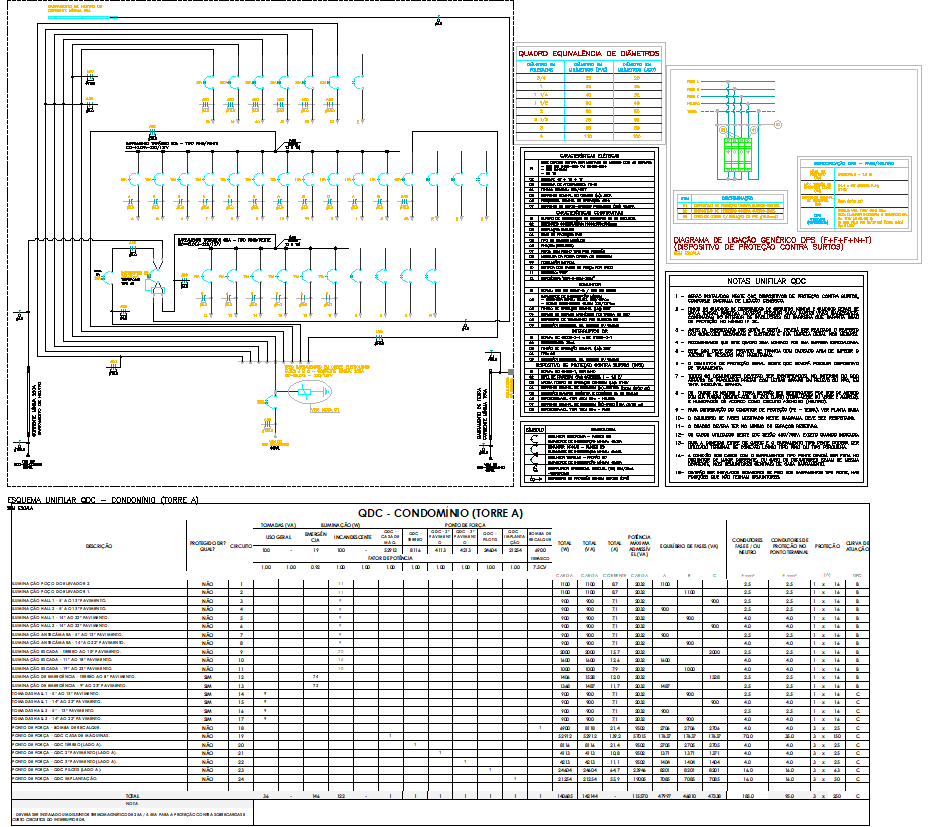
Task: Toggle the SIM cell for circuit 12 iluminação de emergência
Action: click(207, 676)
